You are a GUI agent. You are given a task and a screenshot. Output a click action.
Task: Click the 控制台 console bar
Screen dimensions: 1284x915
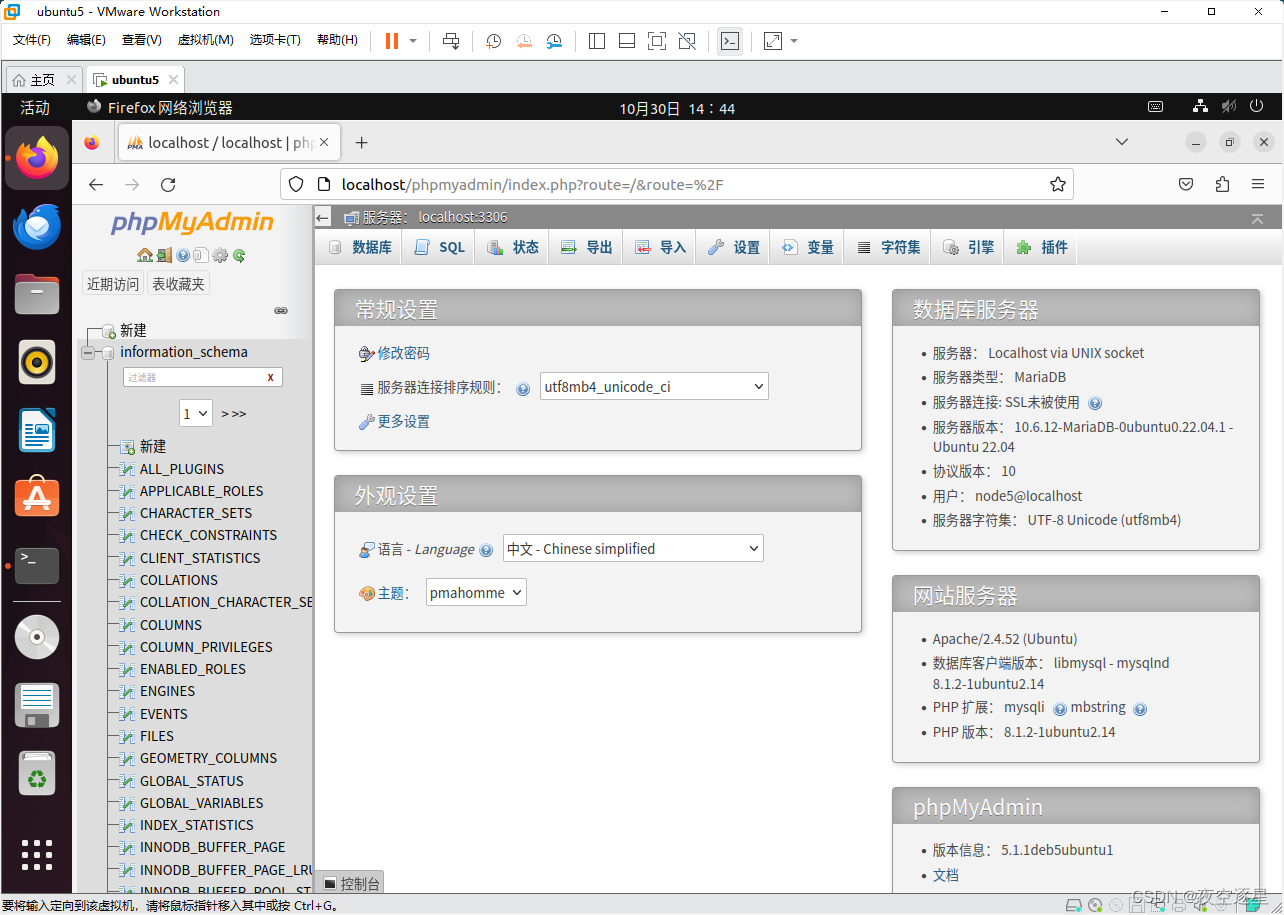[x=349, y=883]
